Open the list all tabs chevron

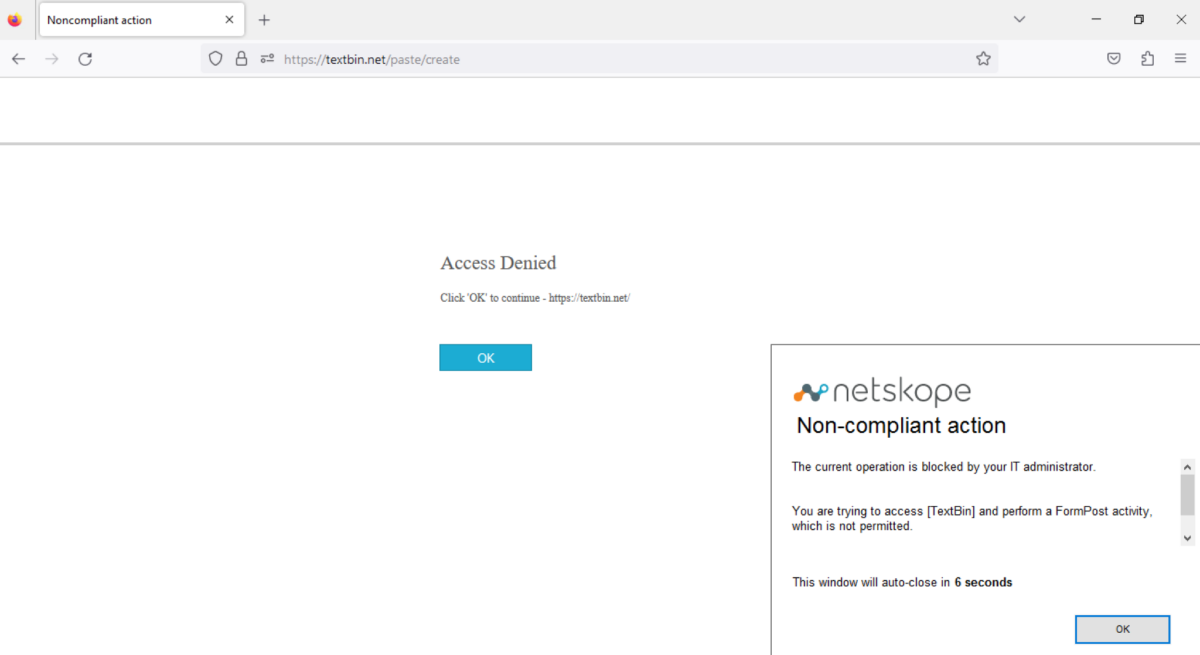(1019, 18)
